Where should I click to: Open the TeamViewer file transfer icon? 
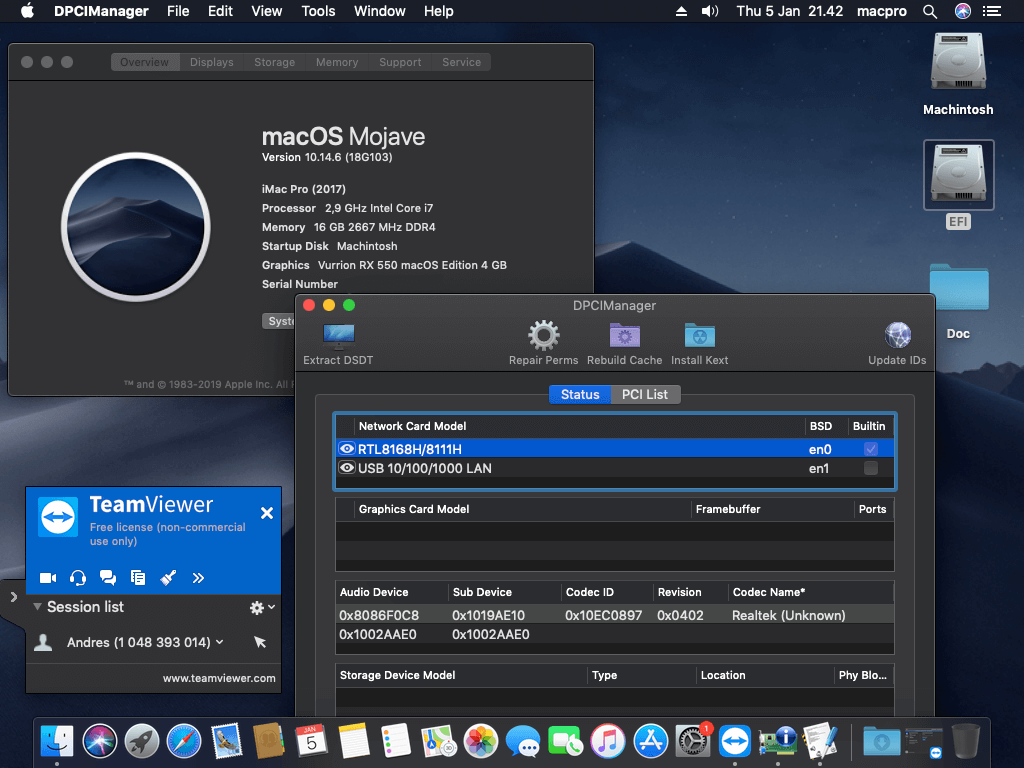[138, 578]
